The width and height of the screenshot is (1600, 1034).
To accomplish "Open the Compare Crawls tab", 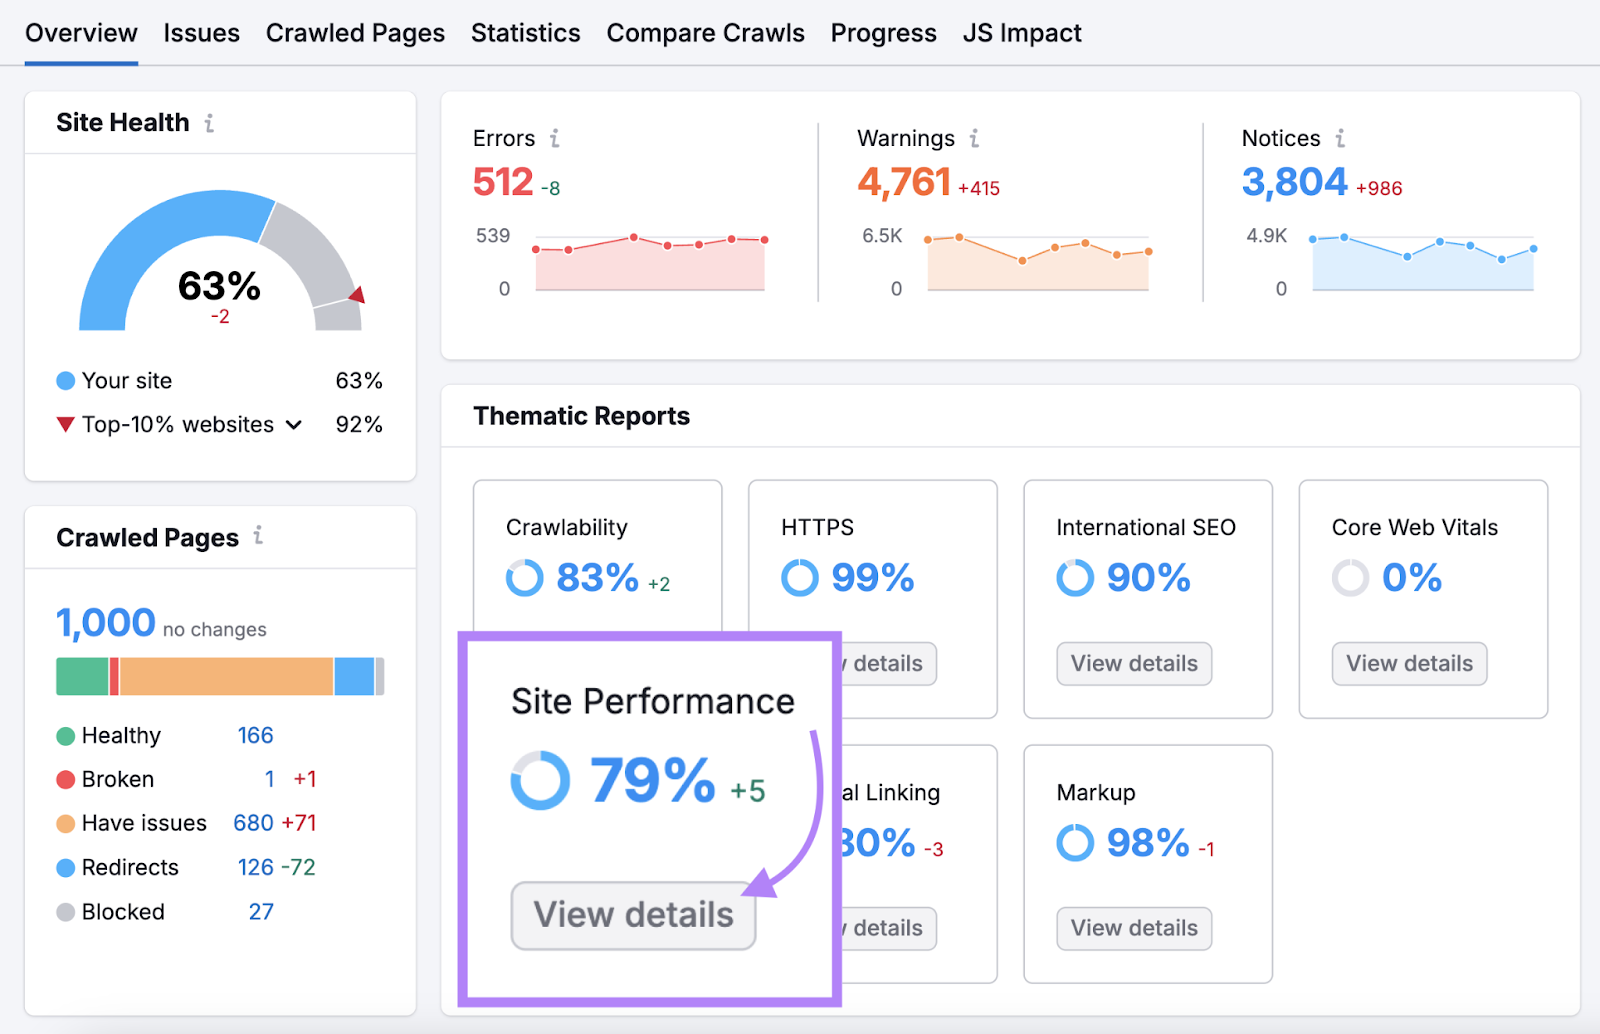I will [x=705, y=32].
